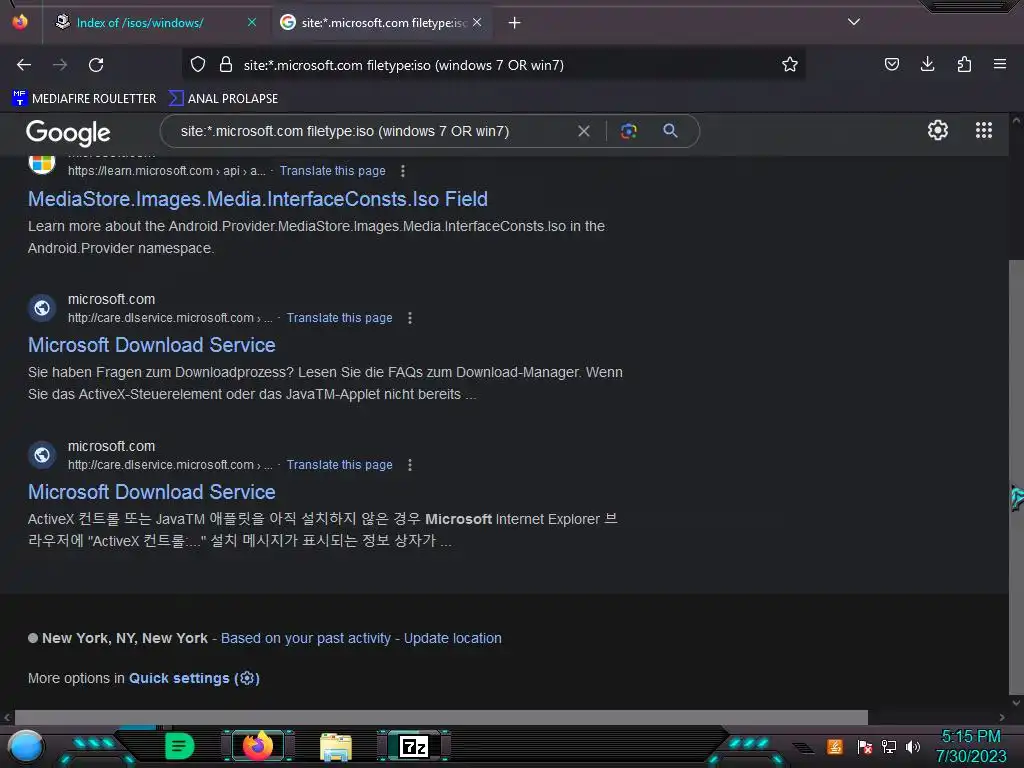
Task: Open more options for German Download Service result
Action: pyautogui.click(x=410, y=318)
